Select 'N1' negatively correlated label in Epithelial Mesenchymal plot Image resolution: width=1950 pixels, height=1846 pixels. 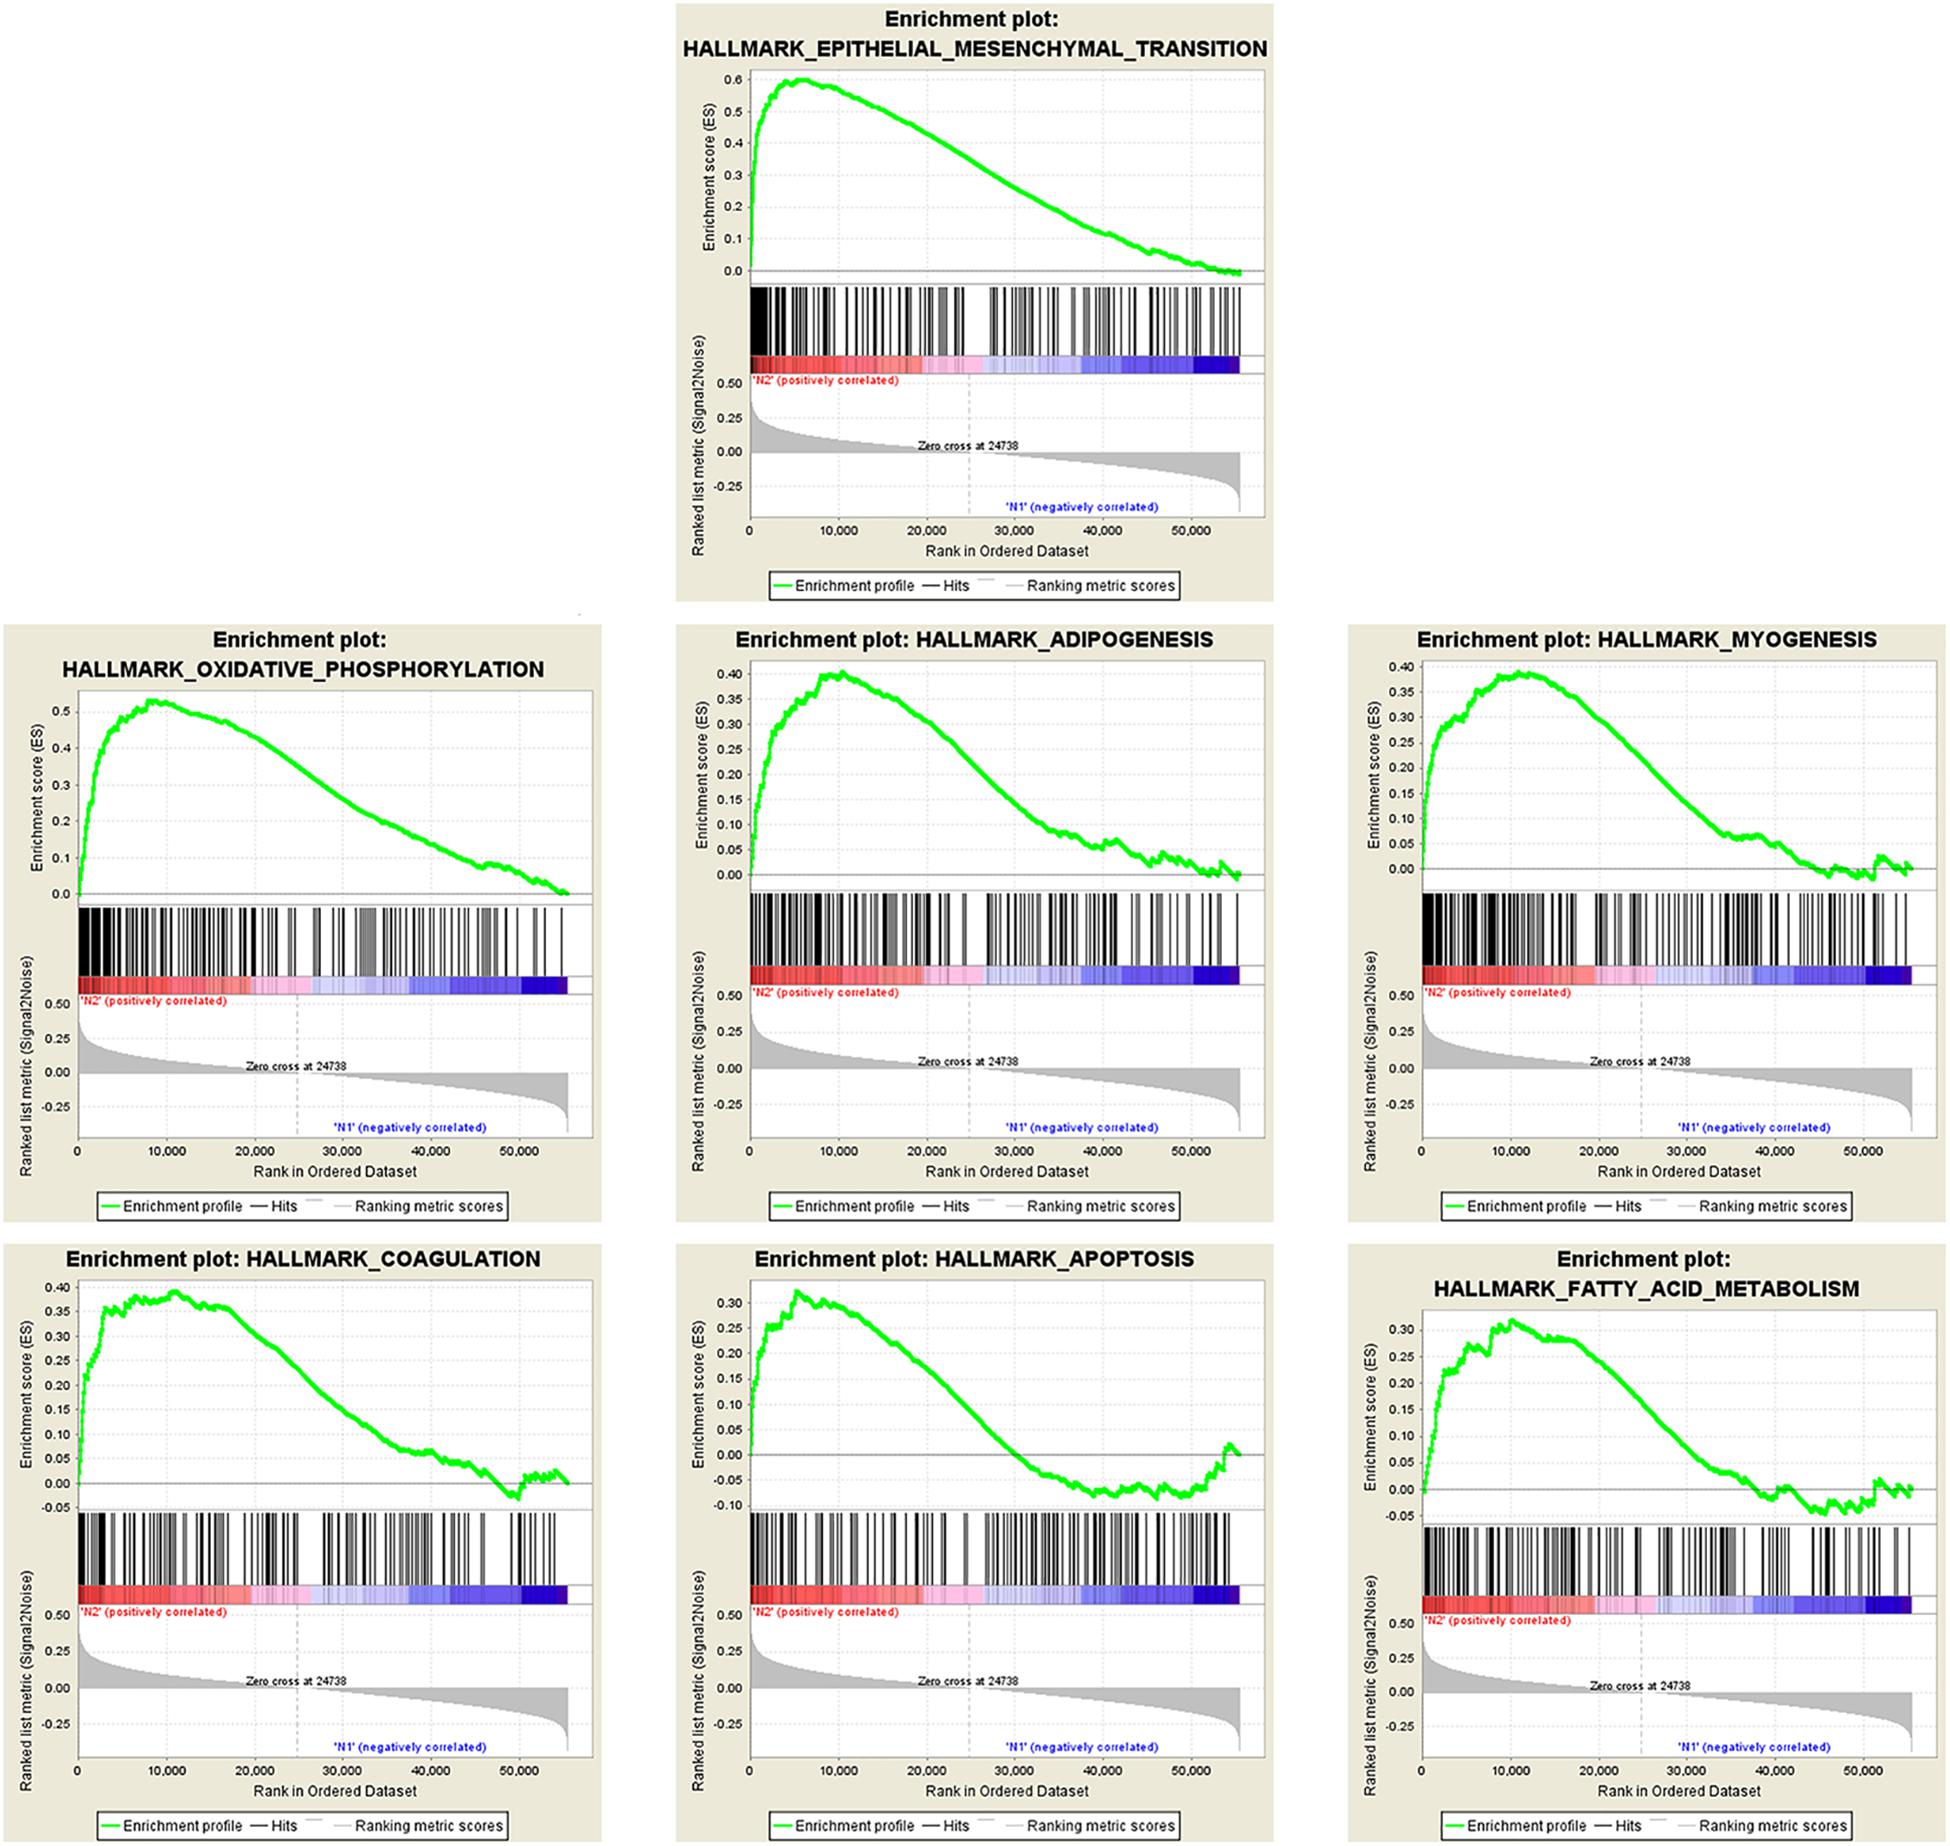(x=1082, y=507)
